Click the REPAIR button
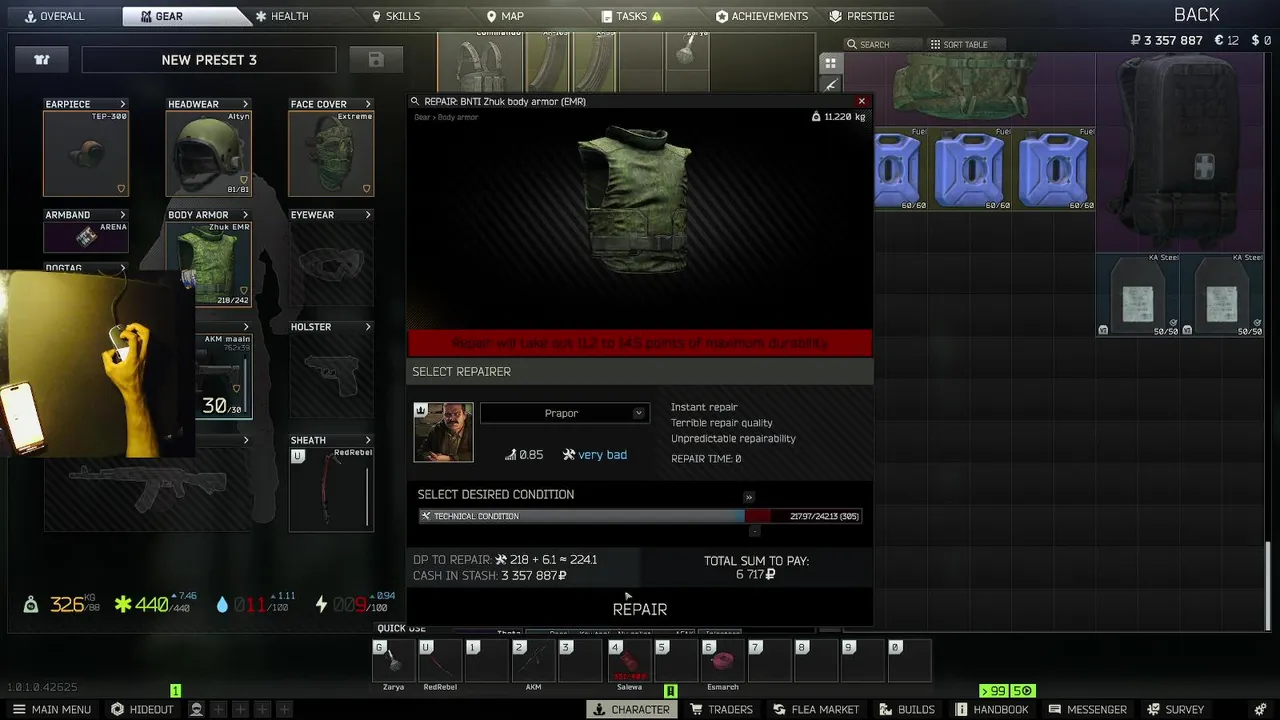This screenshot has height=720, width=1280. tap(640, 609)
